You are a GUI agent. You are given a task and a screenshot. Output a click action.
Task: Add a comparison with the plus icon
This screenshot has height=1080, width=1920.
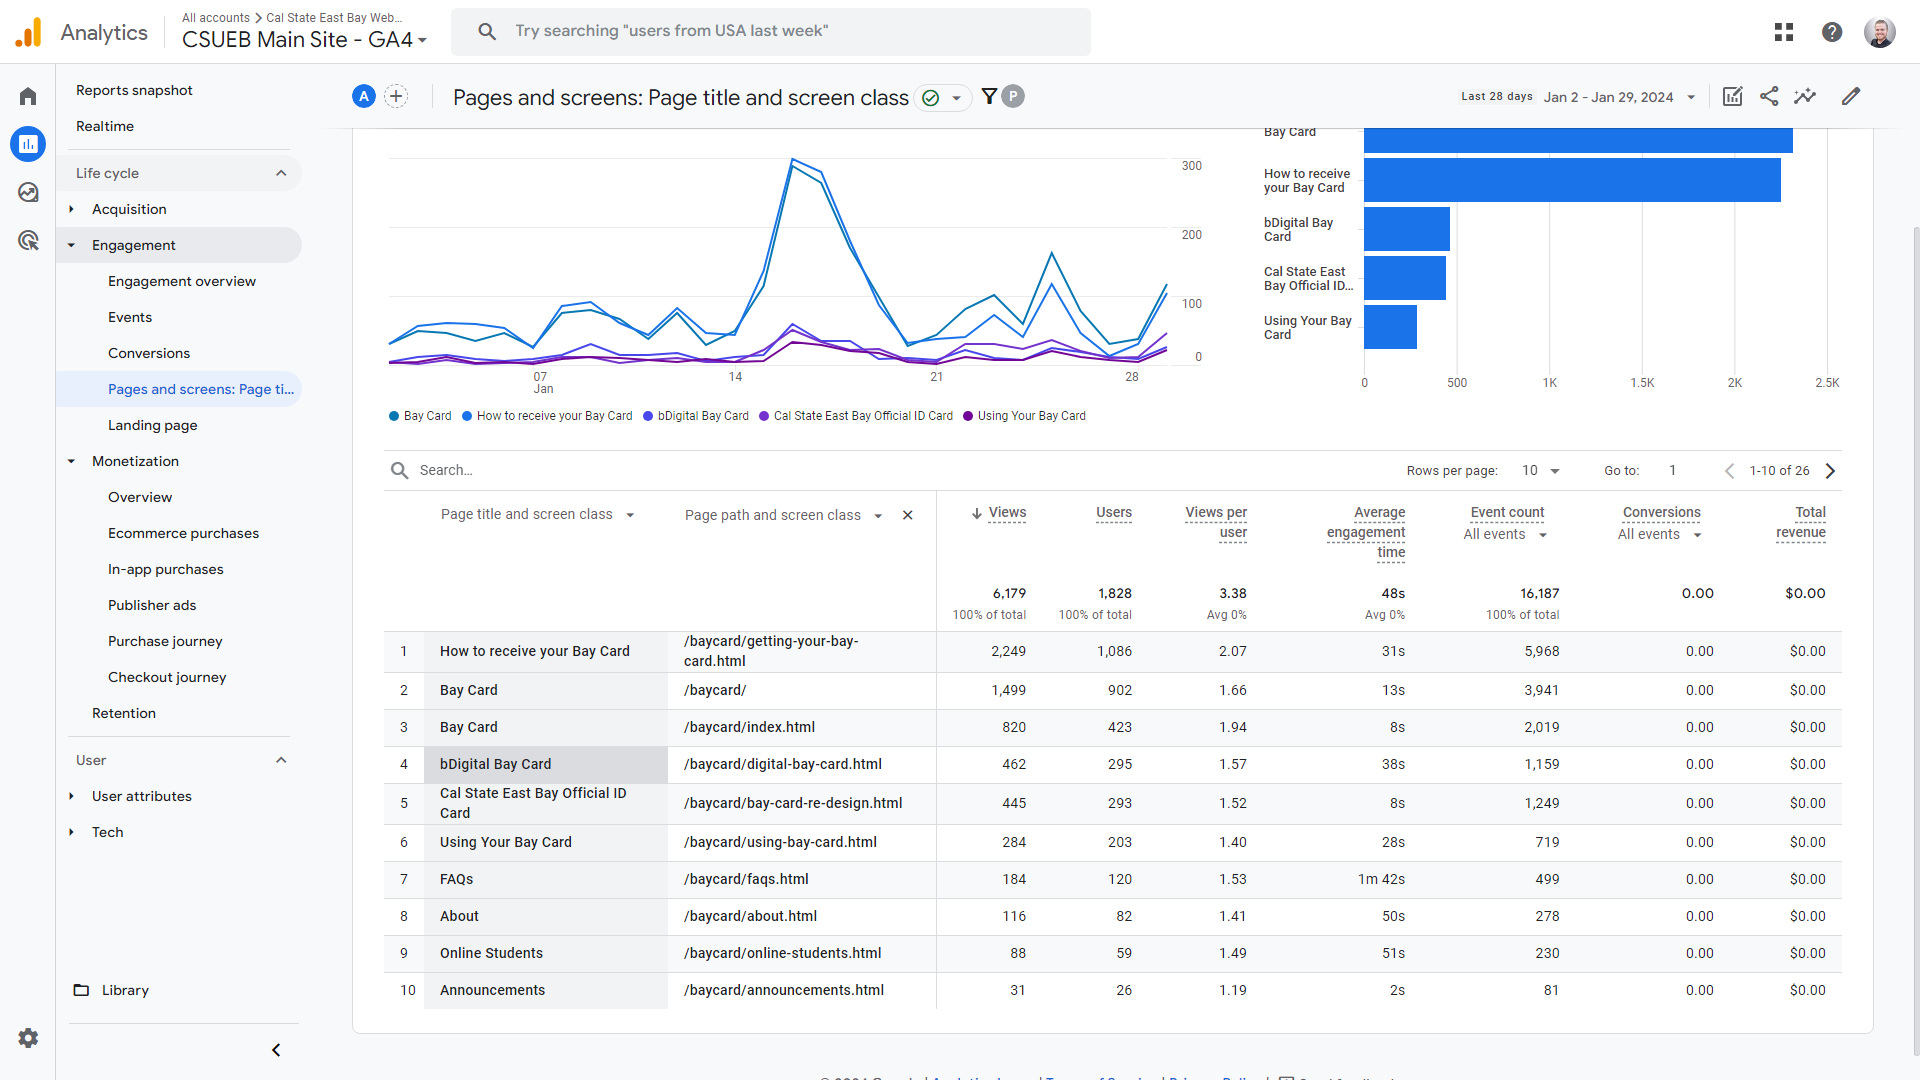click(x=396, y=97)
